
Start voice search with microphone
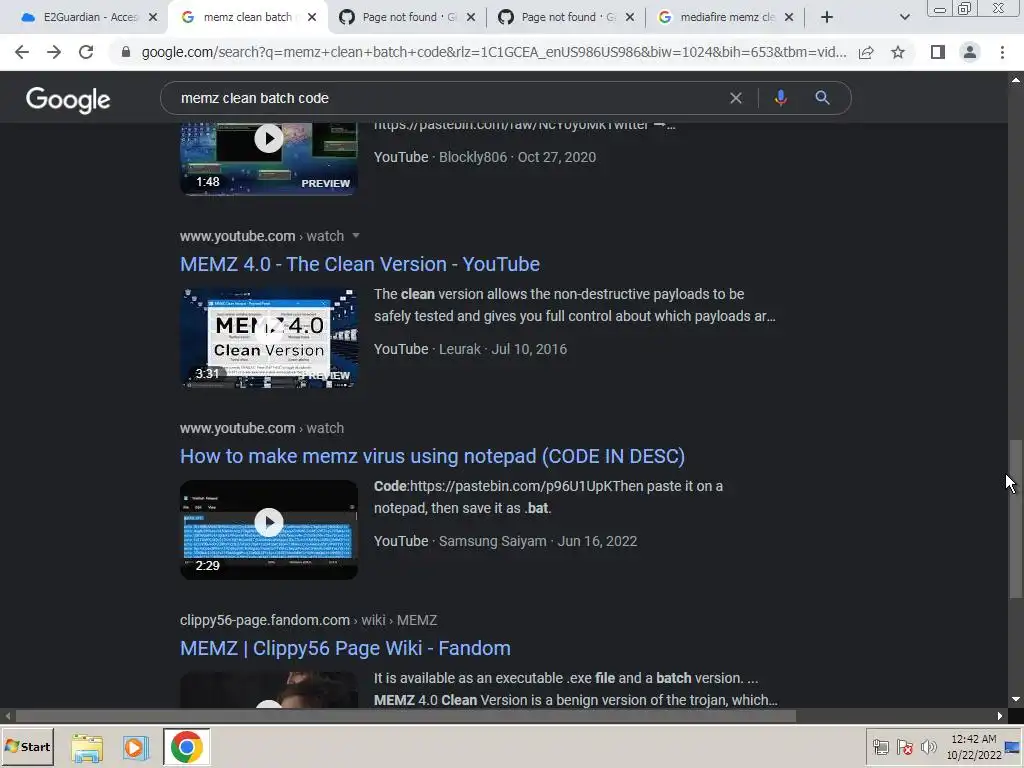[780, 98]
